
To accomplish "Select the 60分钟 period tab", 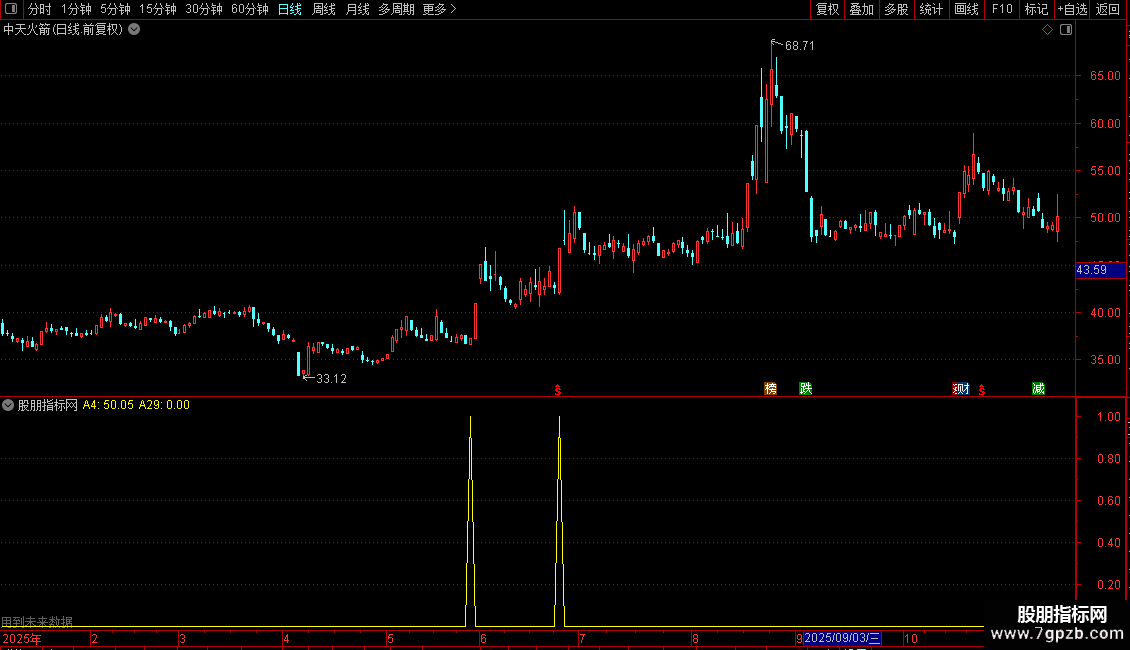I will [250, 9].
